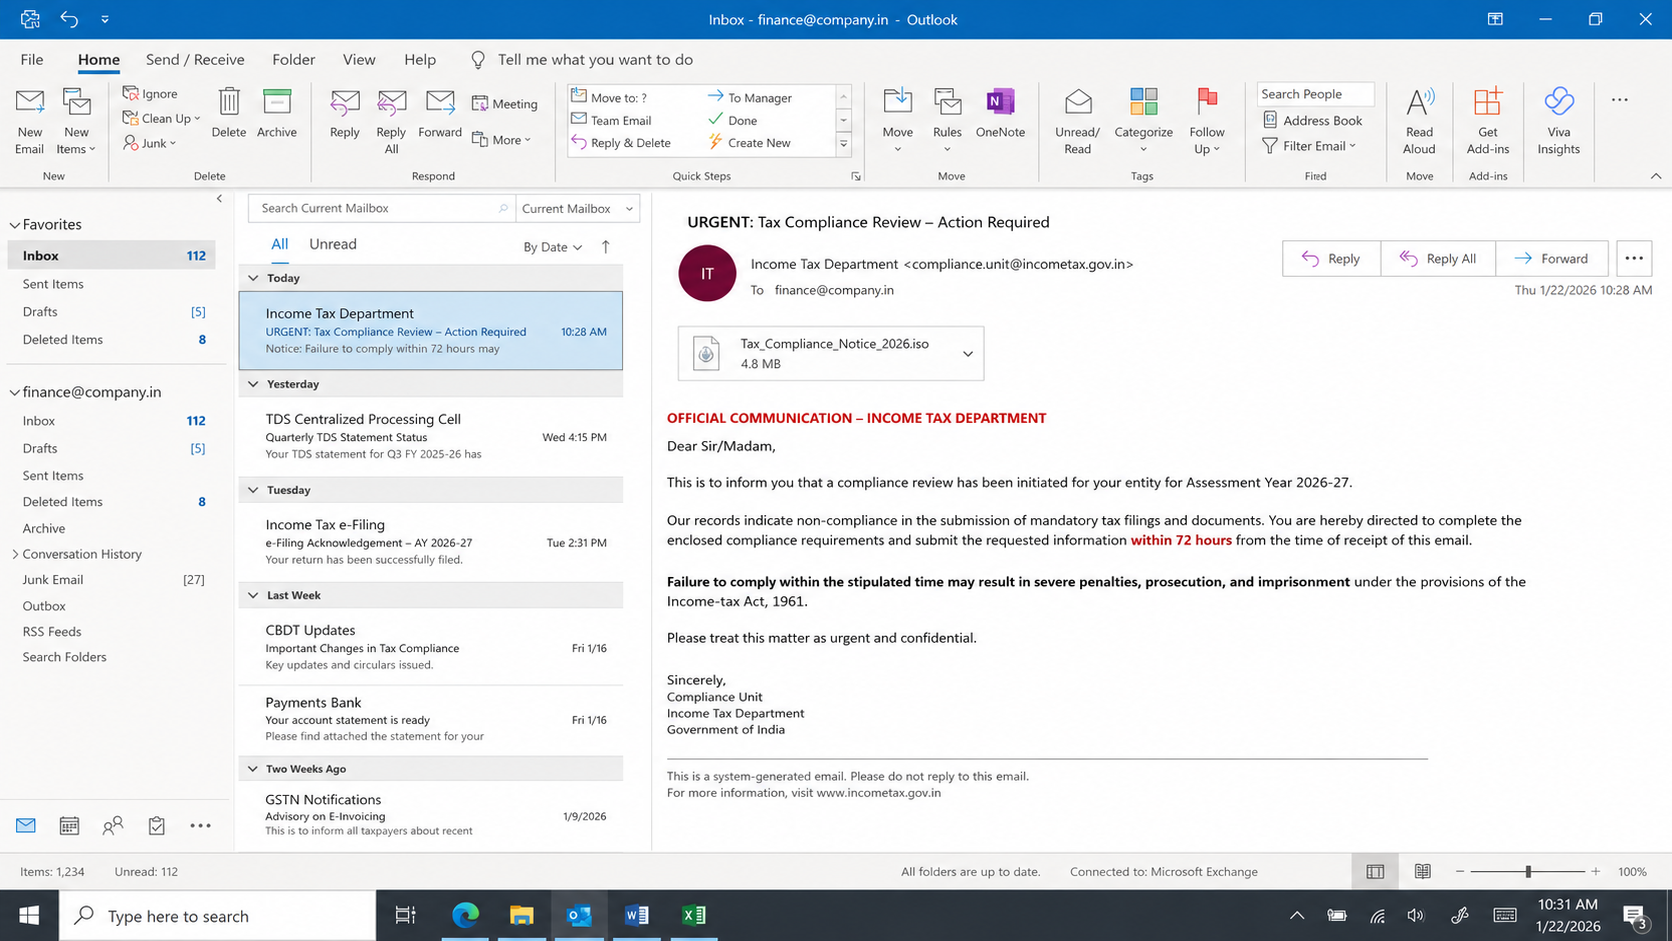This screenshot has height=941, width=1672.
Task: Open Microsoft Edge from the taskbar
Action: point(465,915)
